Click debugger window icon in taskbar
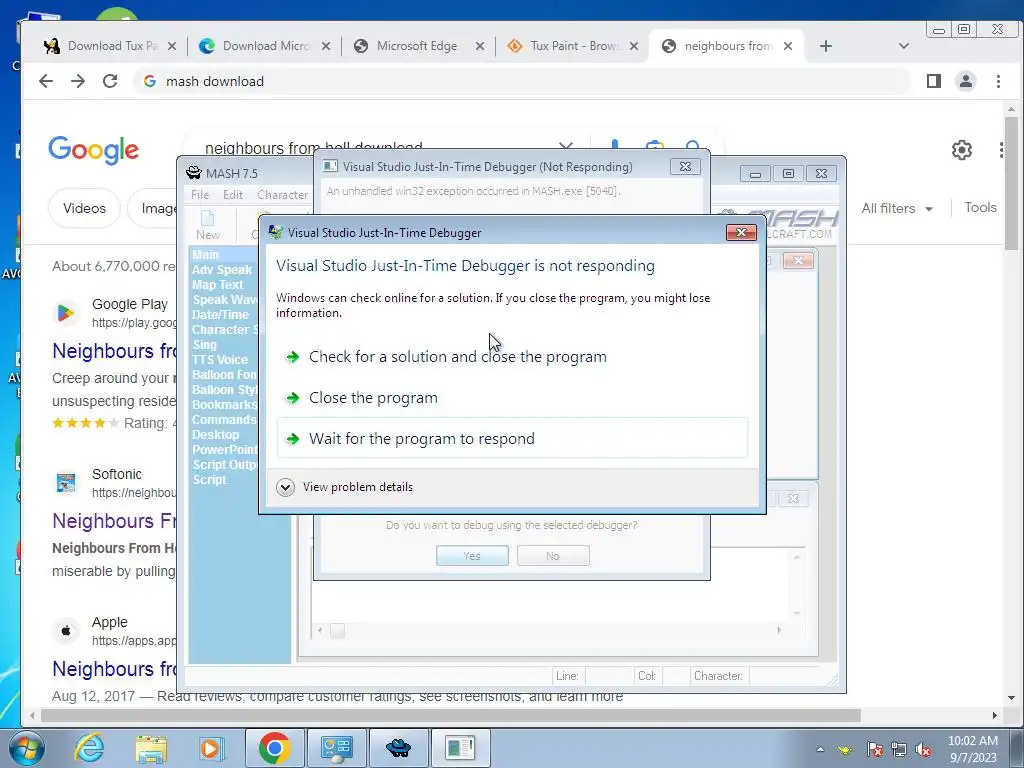 (x=460, y=748)
